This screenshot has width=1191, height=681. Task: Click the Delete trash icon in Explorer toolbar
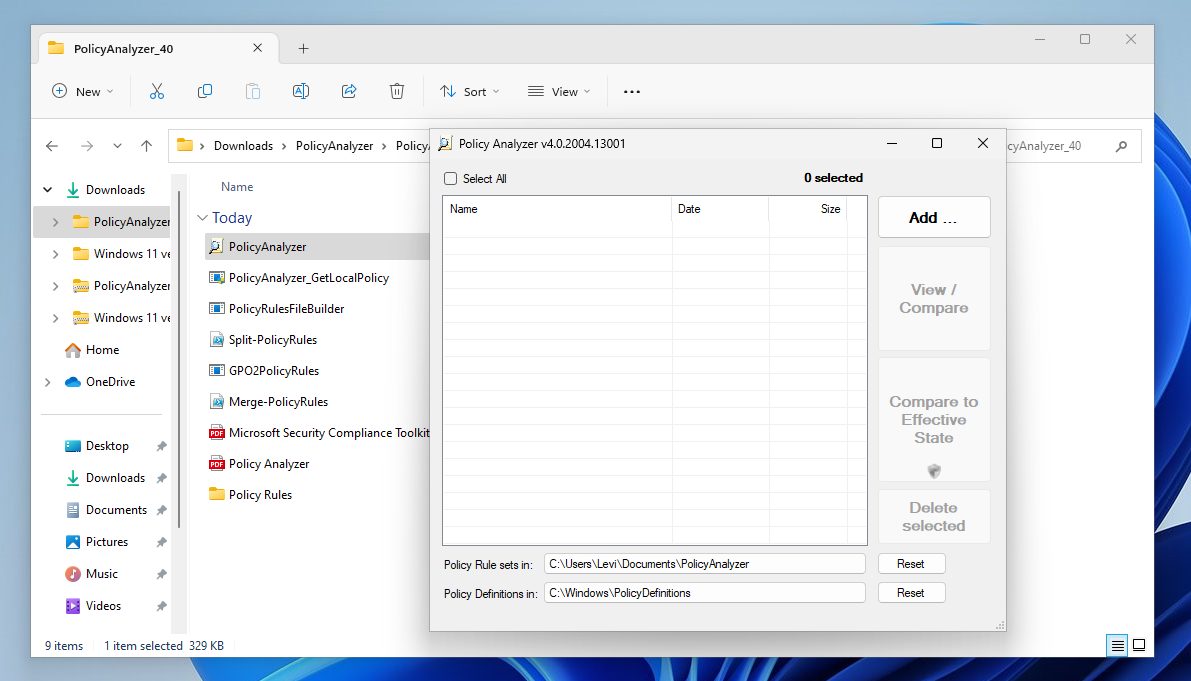[x=396, y=91]
